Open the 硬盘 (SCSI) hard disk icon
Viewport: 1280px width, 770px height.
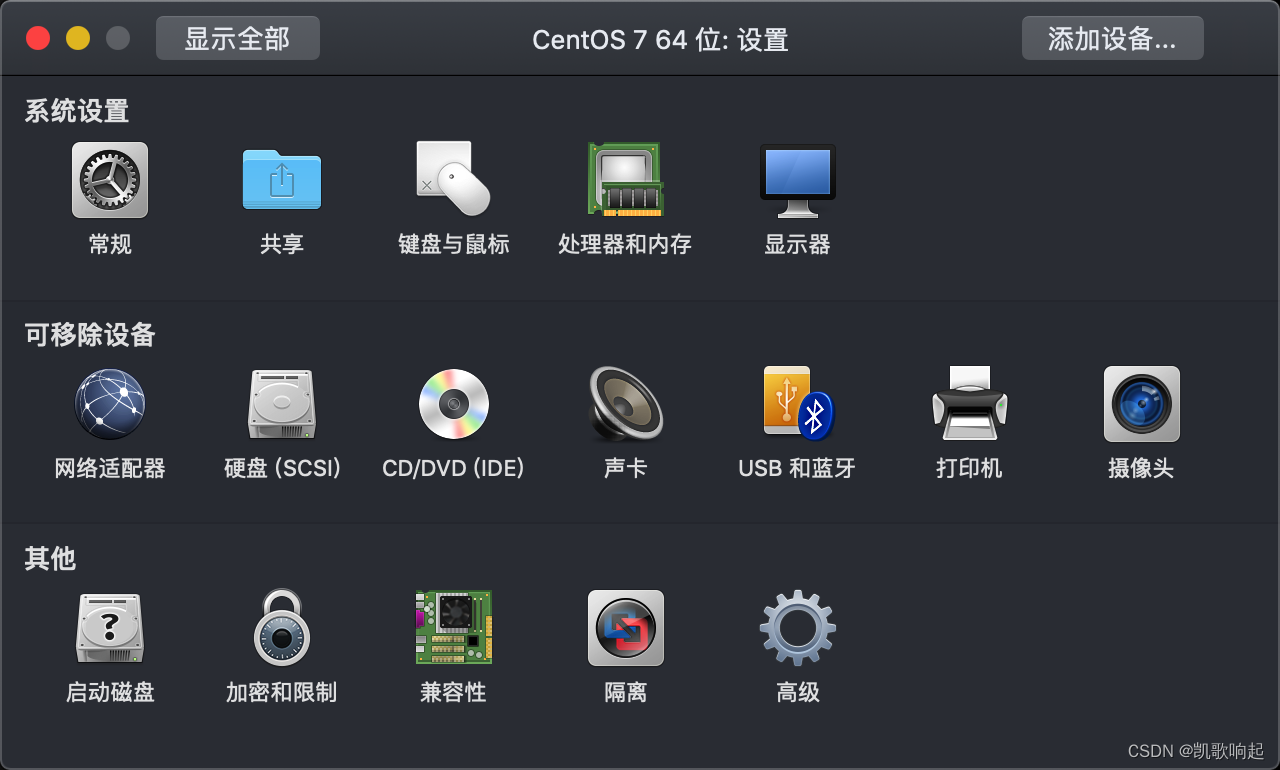click(282, 404)
